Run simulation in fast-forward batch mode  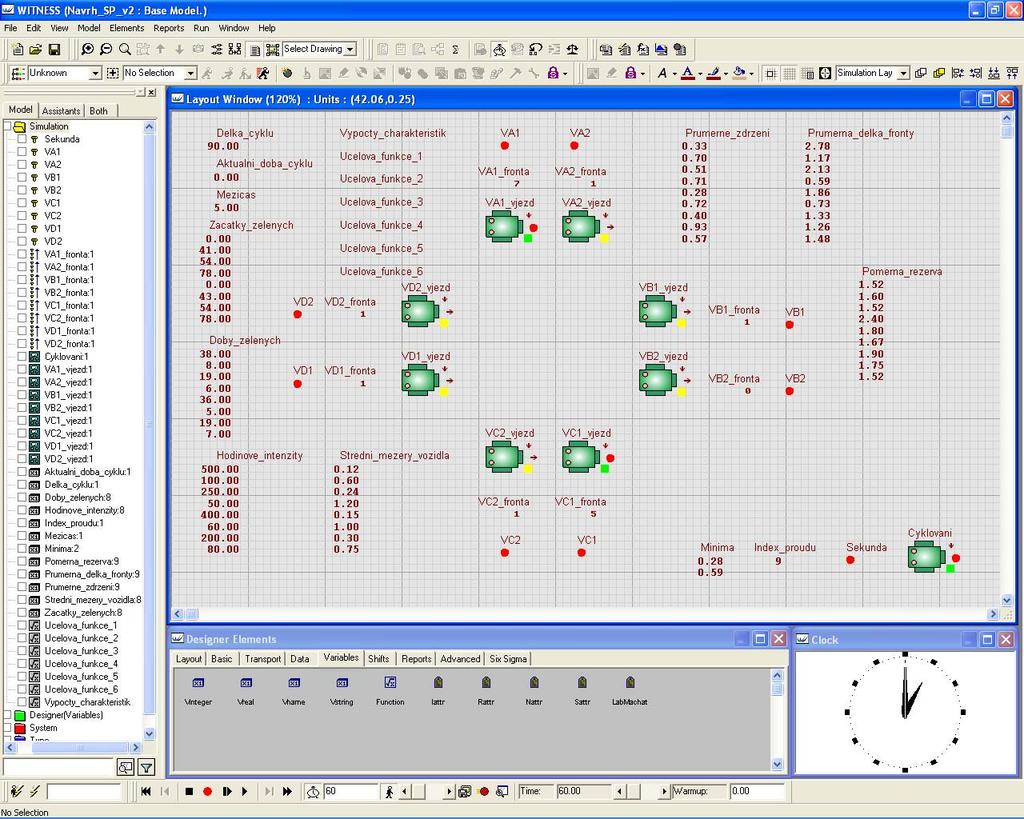click(x=287, y=792)
